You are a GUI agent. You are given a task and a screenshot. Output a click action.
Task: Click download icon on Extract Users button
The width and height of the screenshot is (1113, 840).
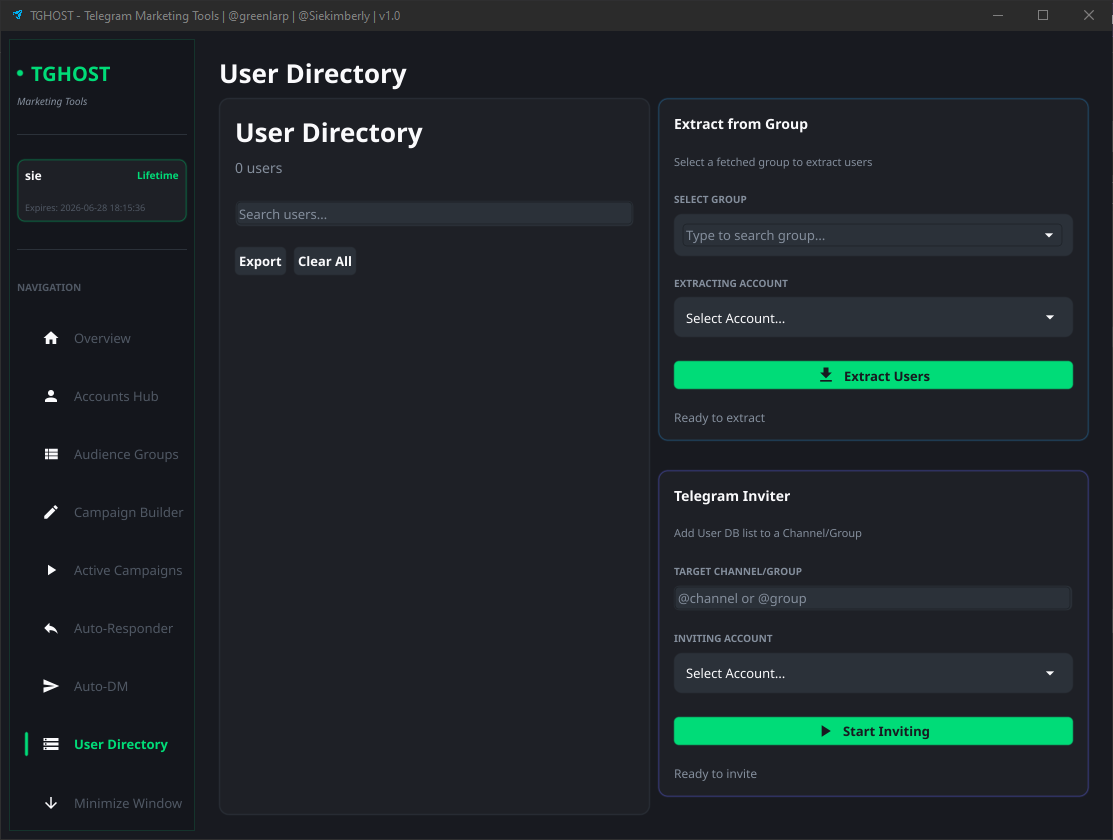[826, 375]
